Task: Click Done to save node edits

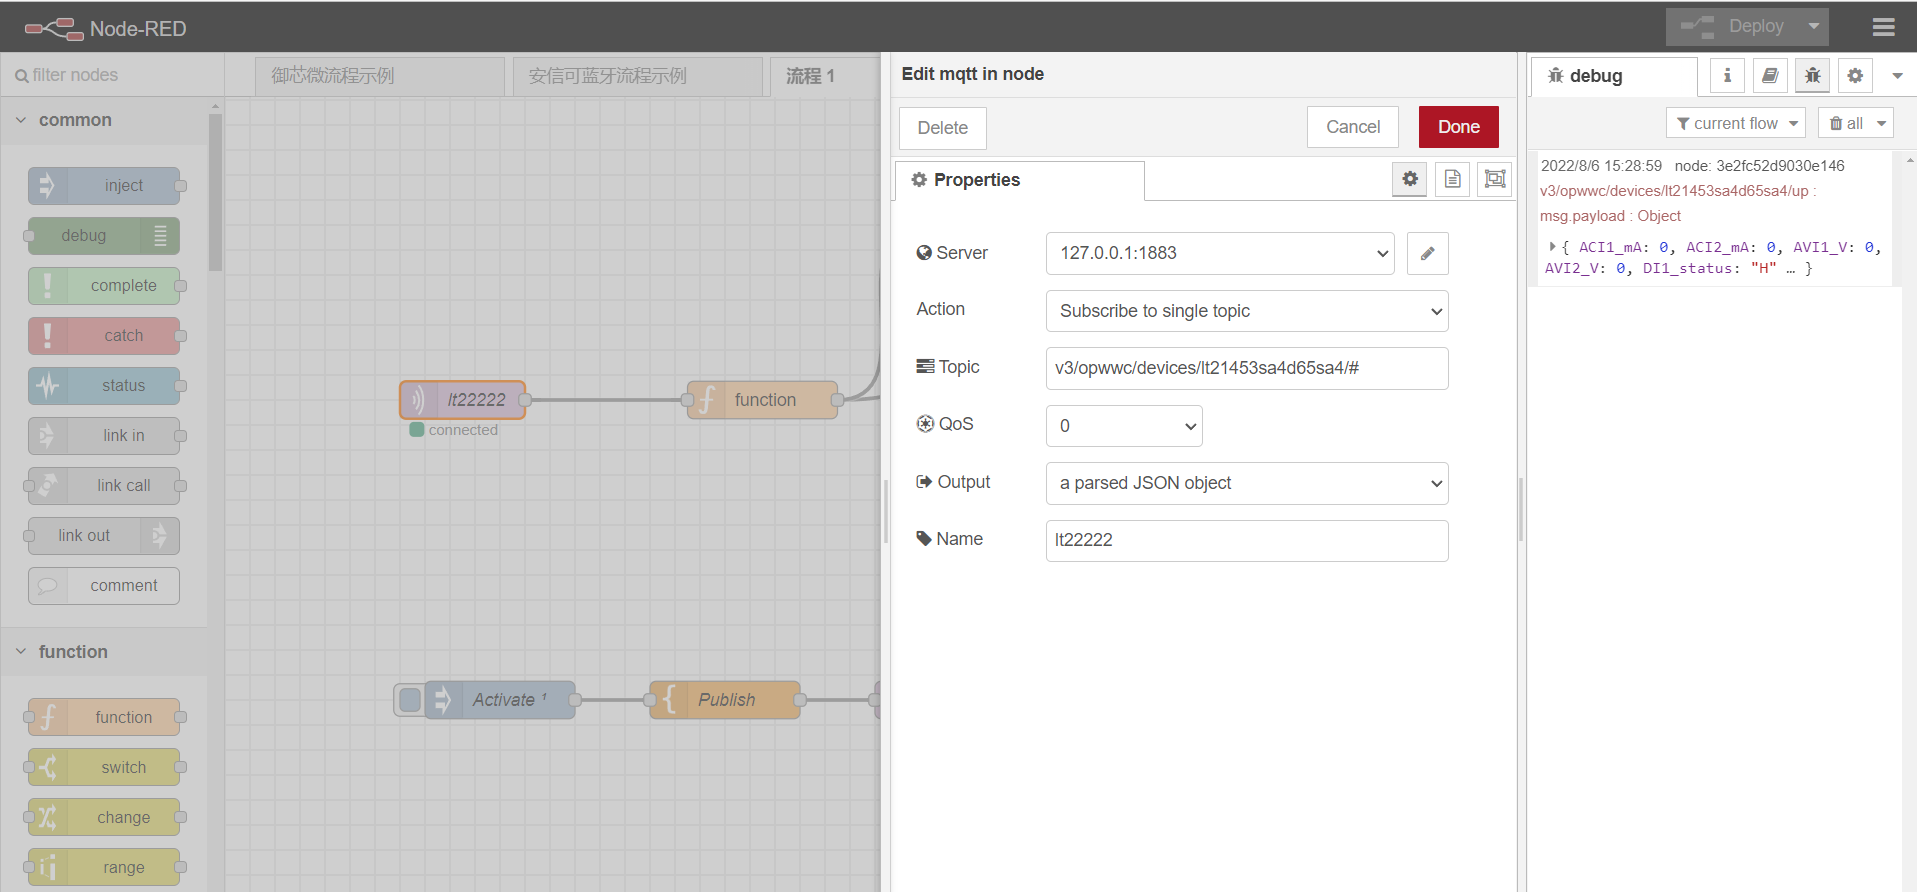Action: 1459,127
